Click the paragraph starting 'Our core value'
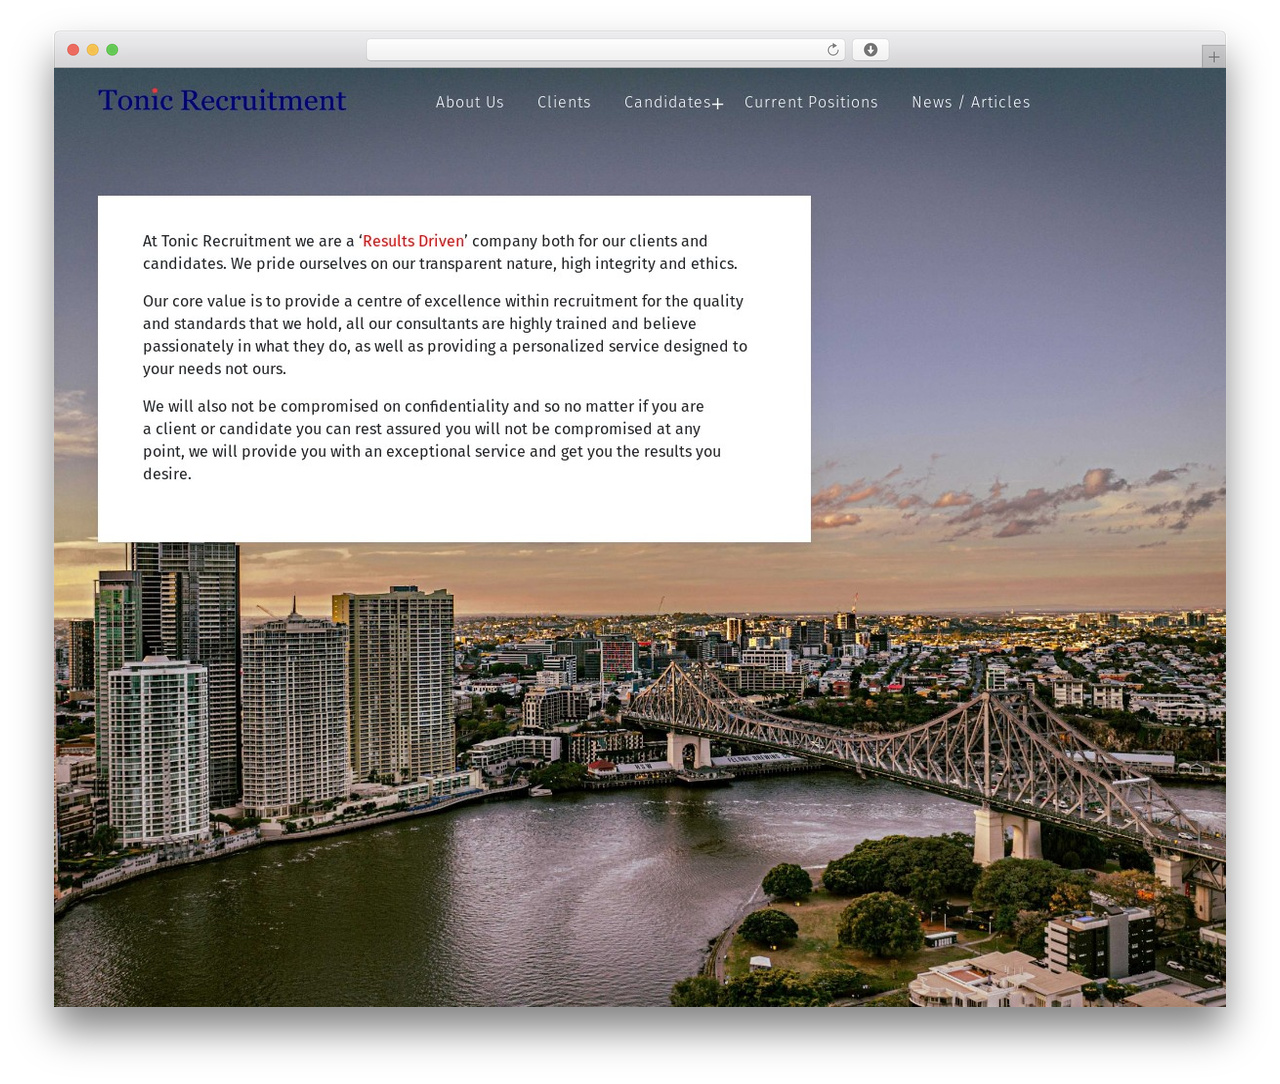Viewport: 1280px width, 1084px height. [445, 335]
